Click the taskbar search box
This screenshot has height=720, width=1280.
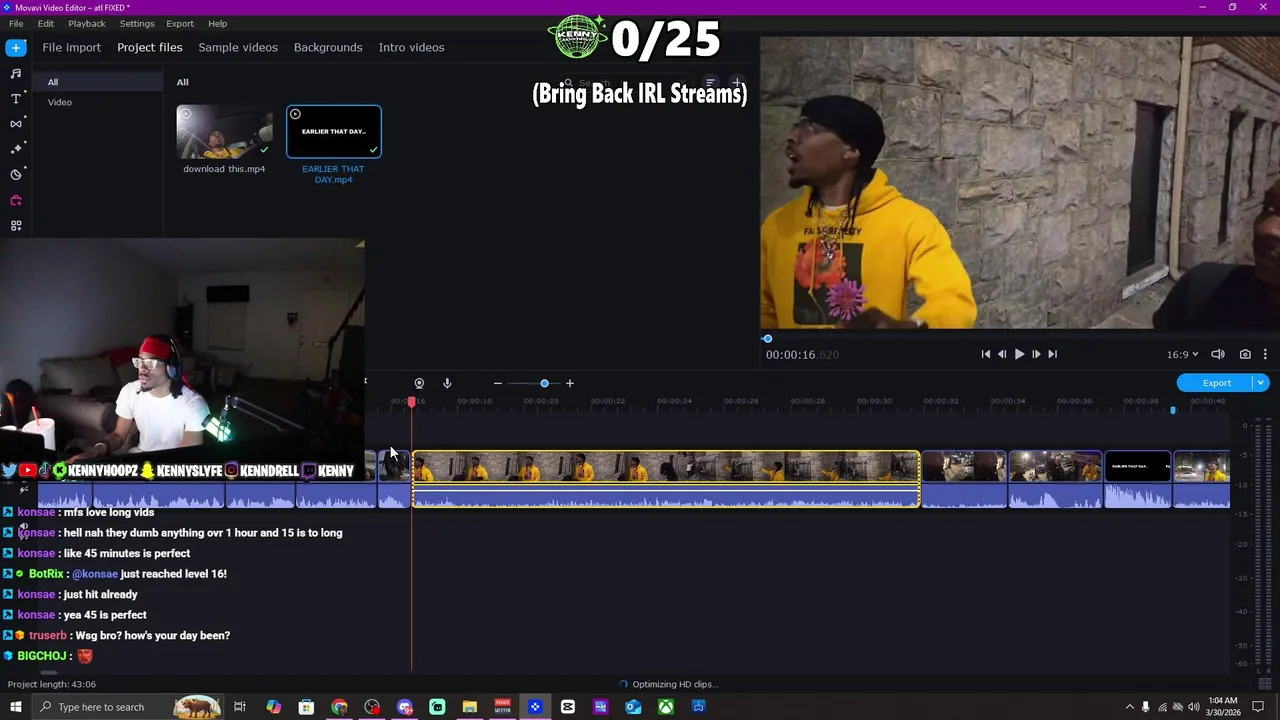pyautogui.click(x=126, y=707)
